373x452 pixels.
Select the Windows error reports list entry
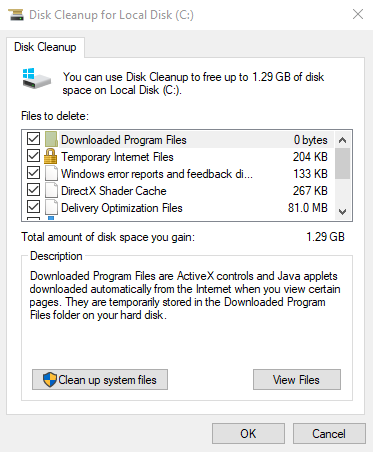tap(178, 174)
